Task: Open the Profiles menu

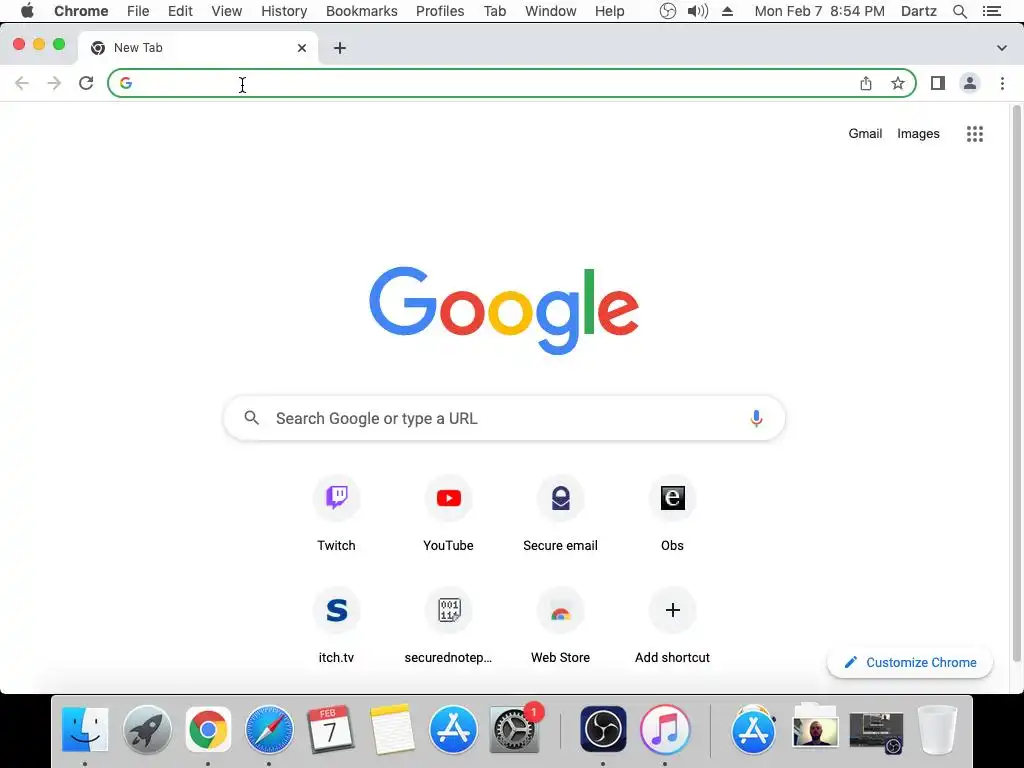Action: (440, 11)
